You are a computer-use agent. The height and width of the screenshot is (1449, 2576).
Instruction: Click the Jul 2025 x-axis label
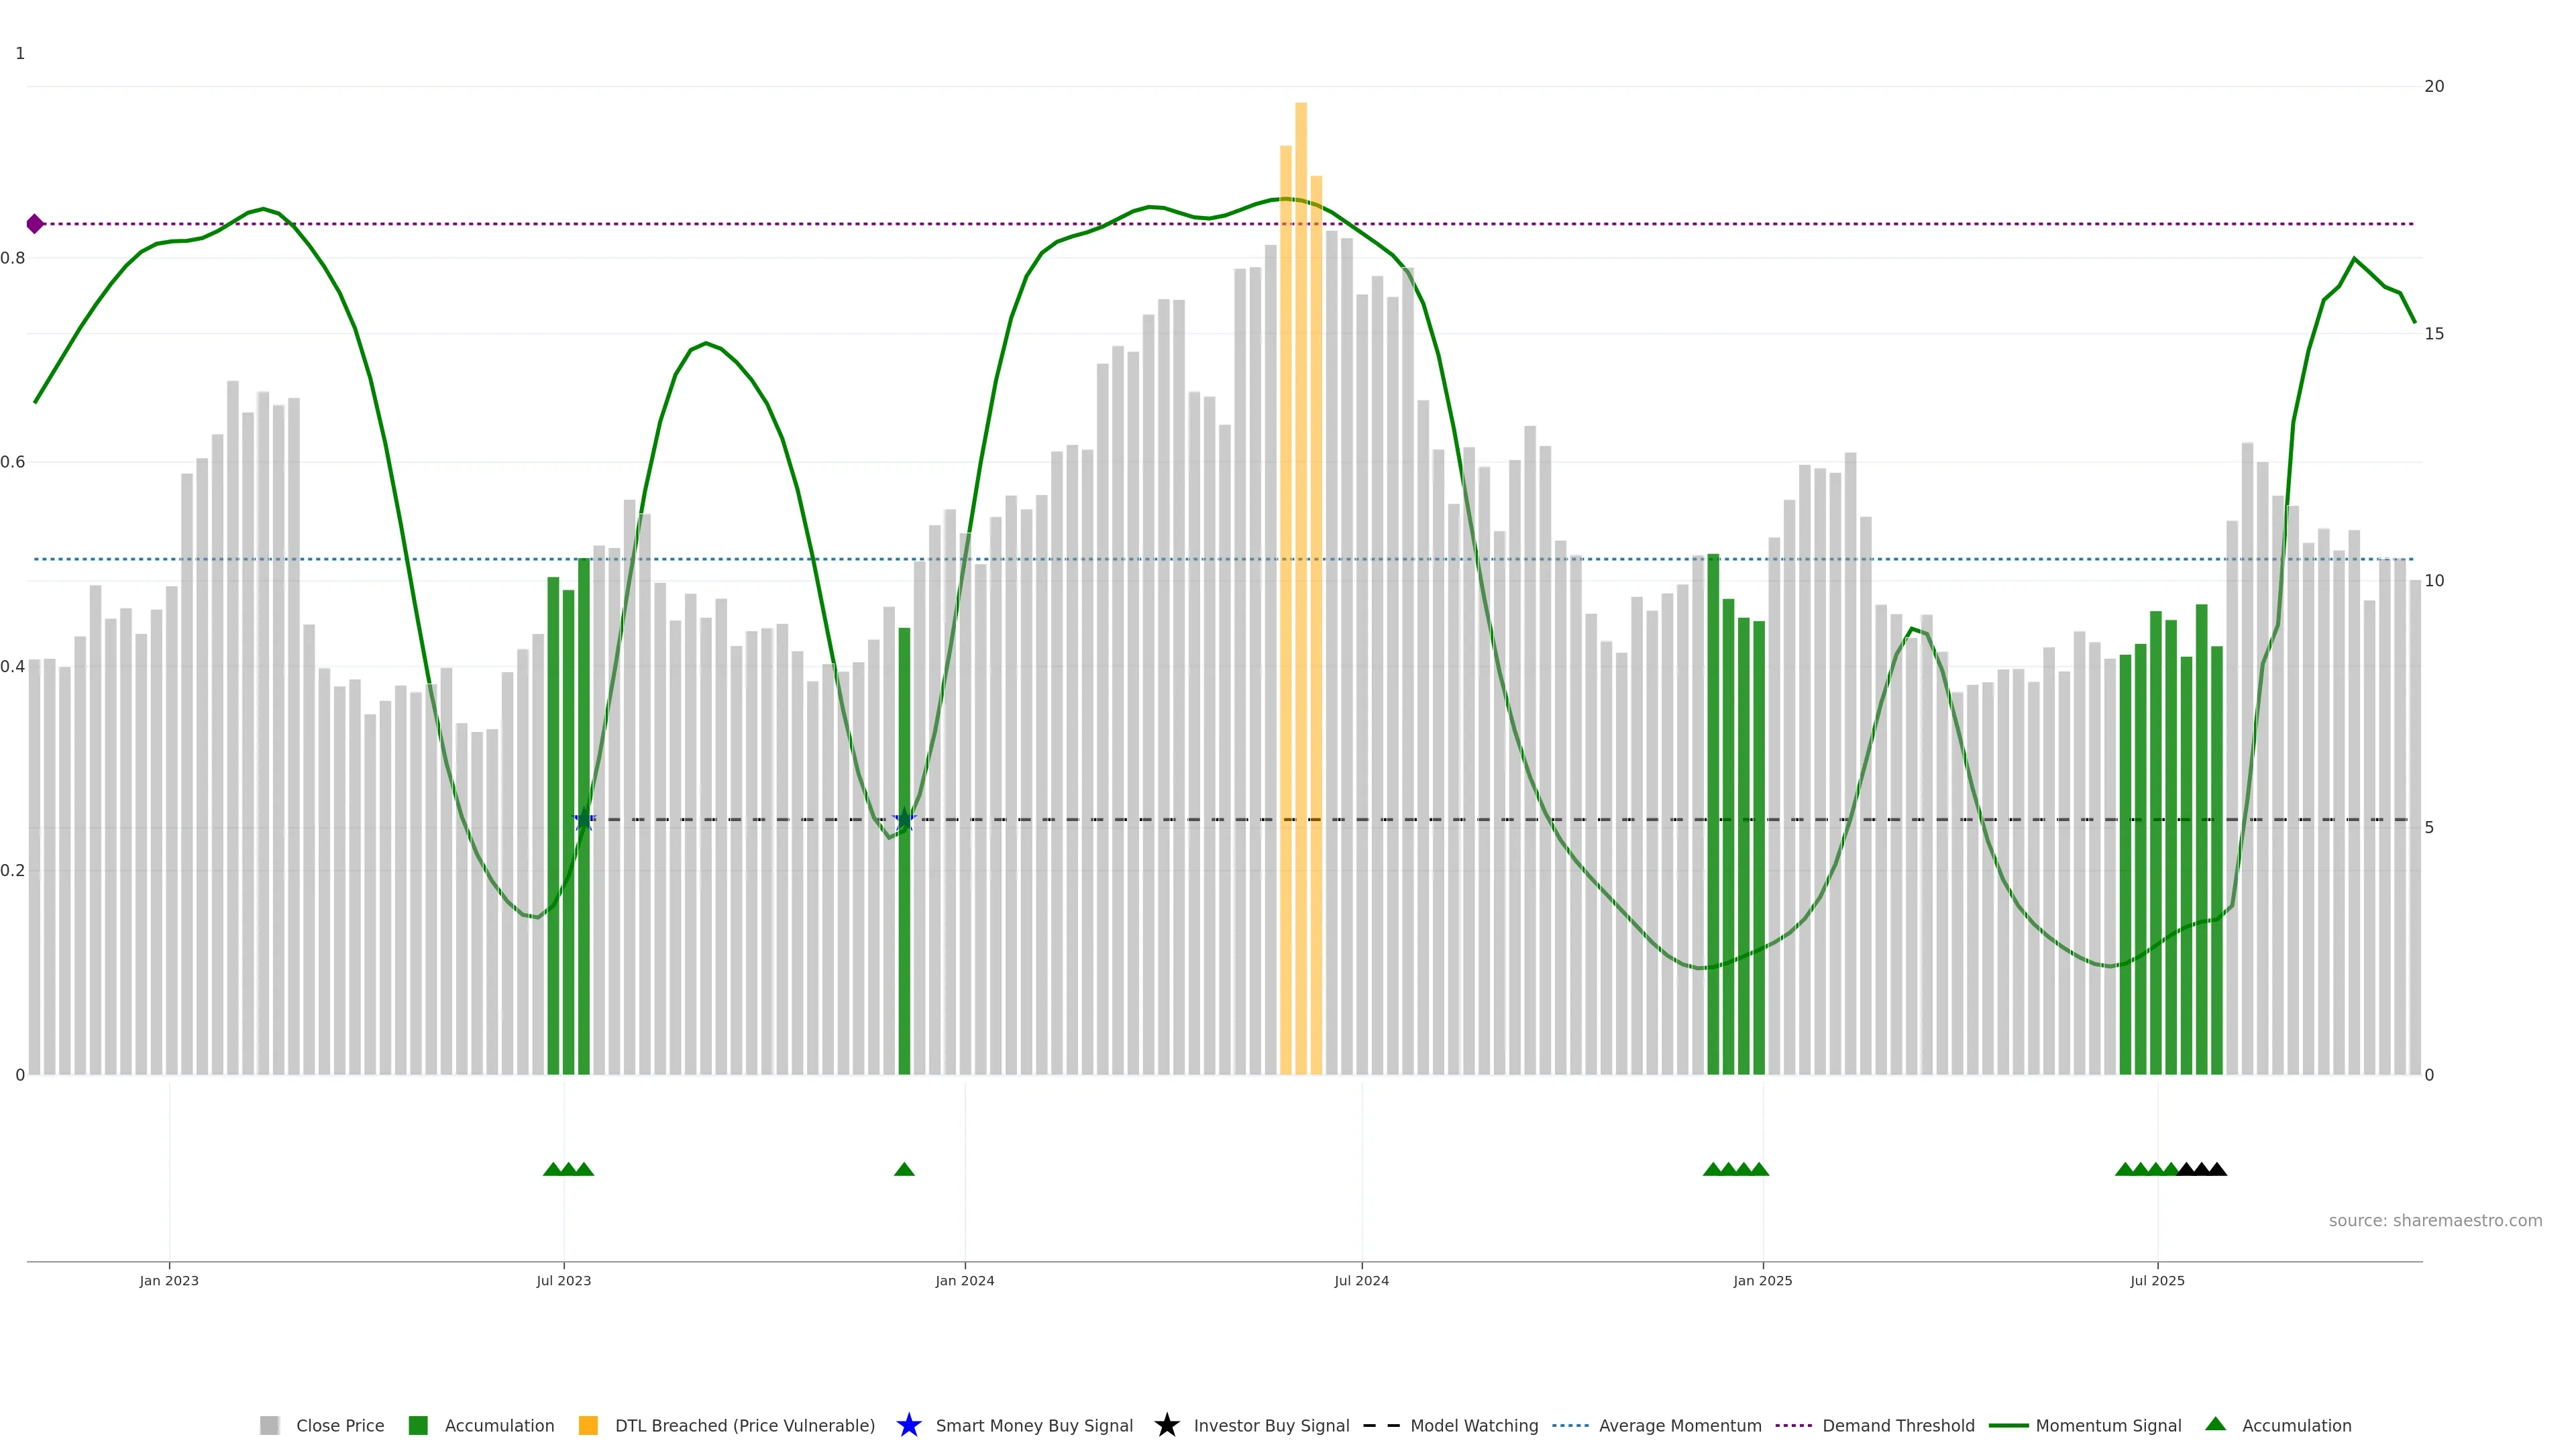[2157, 1281]
